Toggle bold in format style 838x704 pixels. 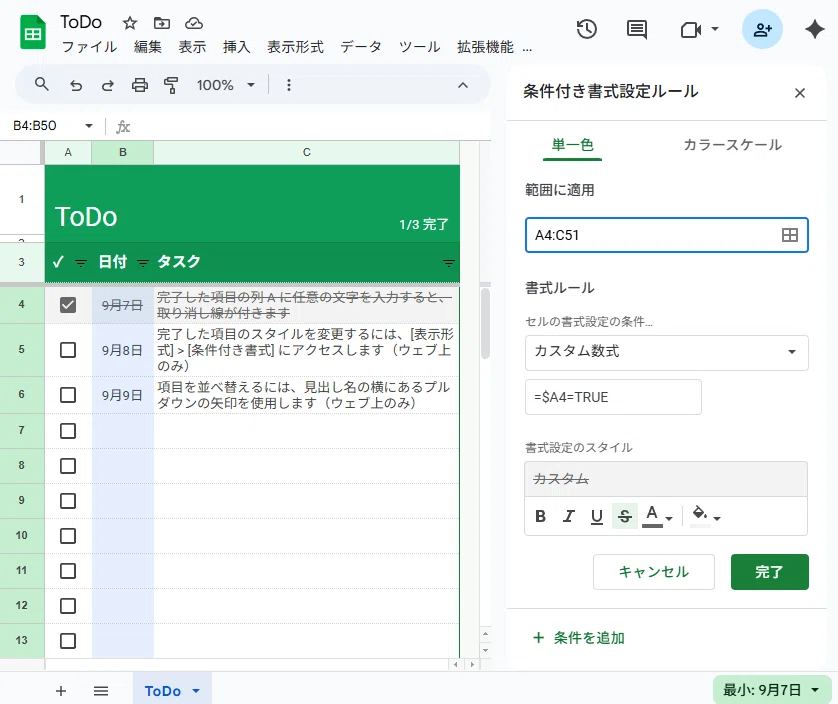click(x=540, y=516)
